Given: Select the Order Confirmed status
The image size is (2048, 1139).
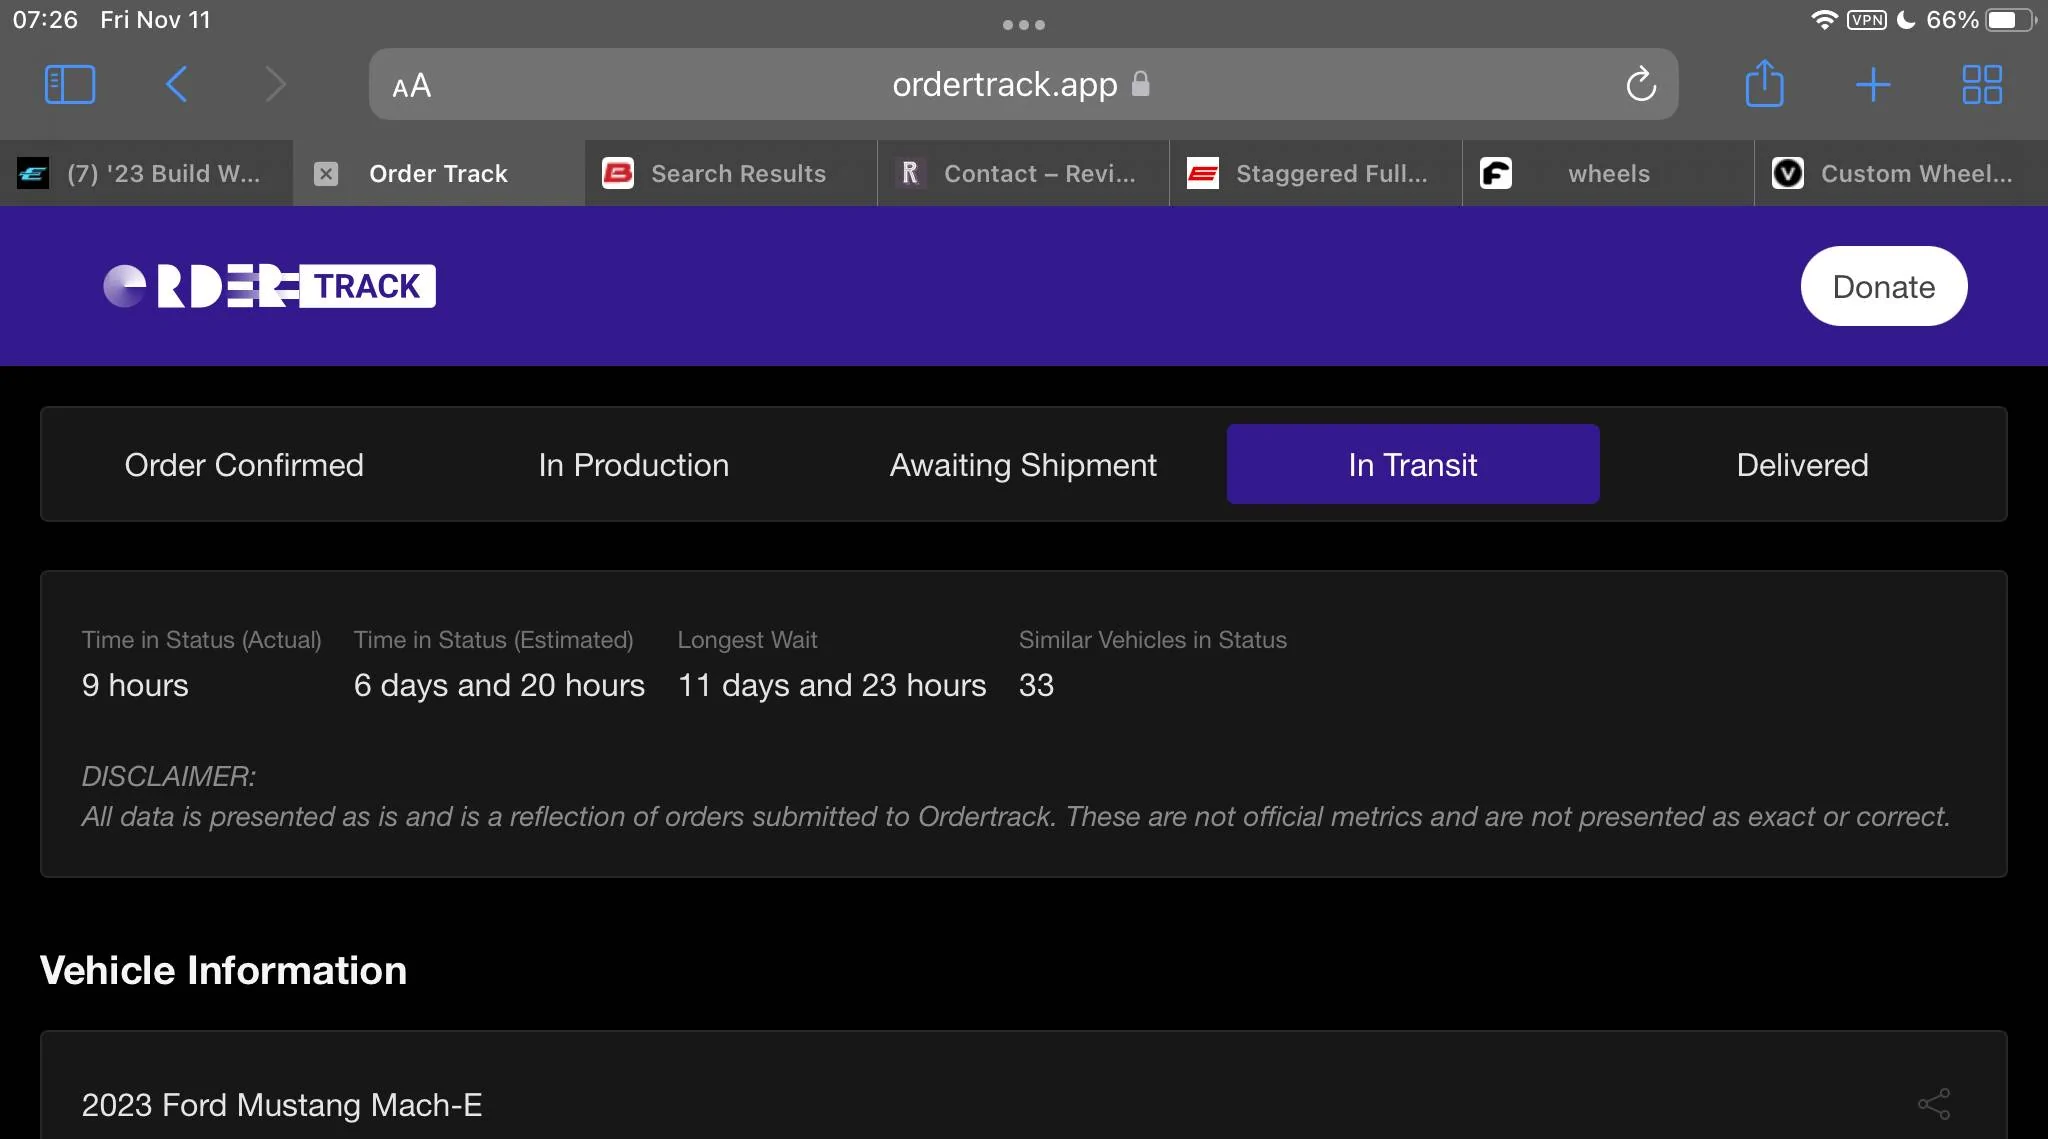Looking at the screenshot, I should point(244,465).
